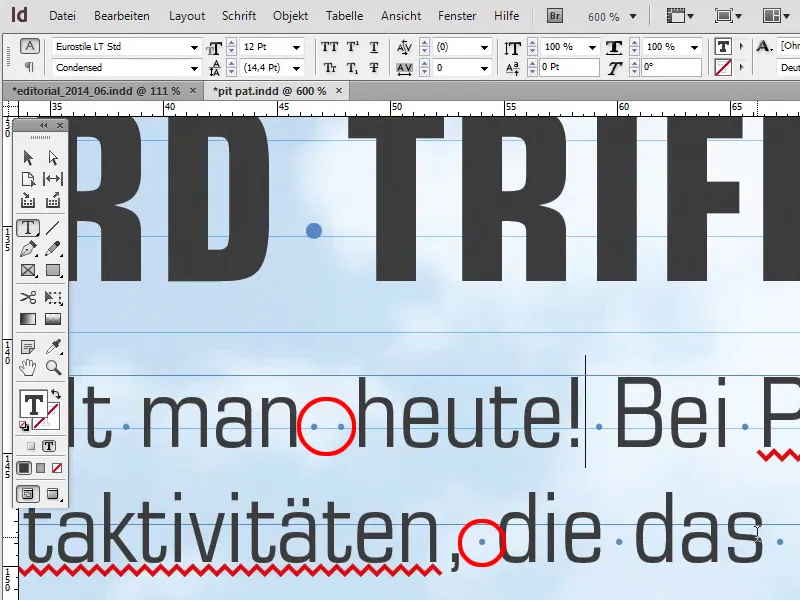The image size is (800, 600).
Task: Open the 12 Pt font size dropdown
Action: point(296,46)
